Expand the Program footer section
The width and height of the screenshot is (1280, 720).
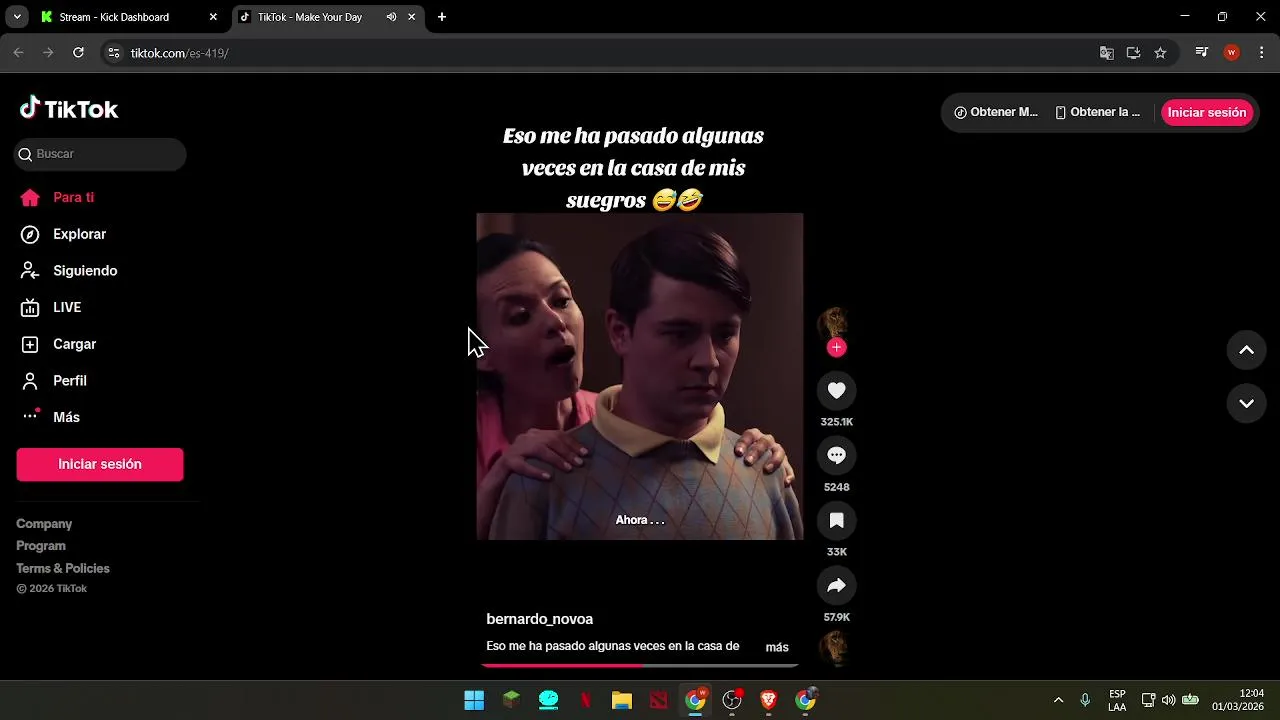coord(41,546)
